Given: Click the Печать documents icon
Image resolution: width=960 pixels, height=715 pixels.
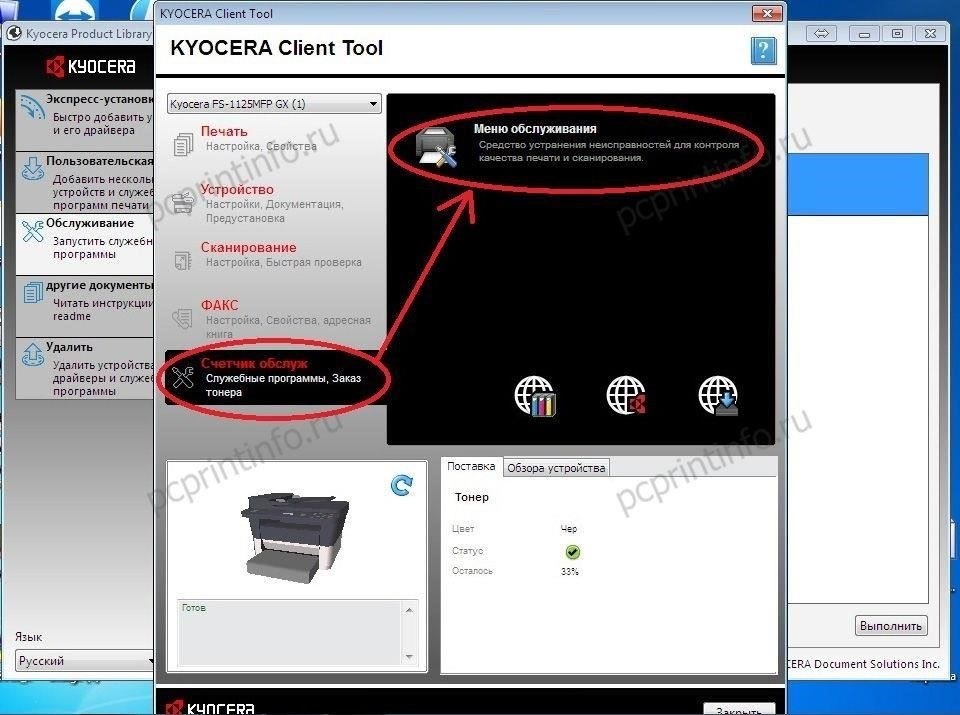Looking at the screenshot, I should point(183,144).
